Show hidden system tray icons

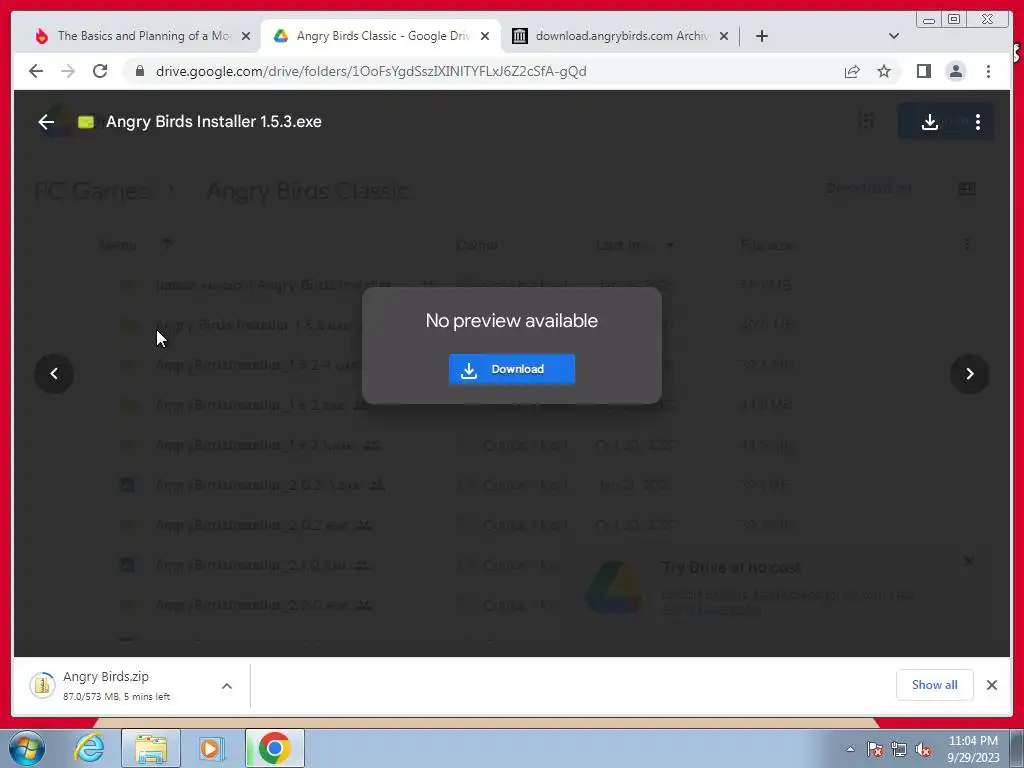pos(850,749)
